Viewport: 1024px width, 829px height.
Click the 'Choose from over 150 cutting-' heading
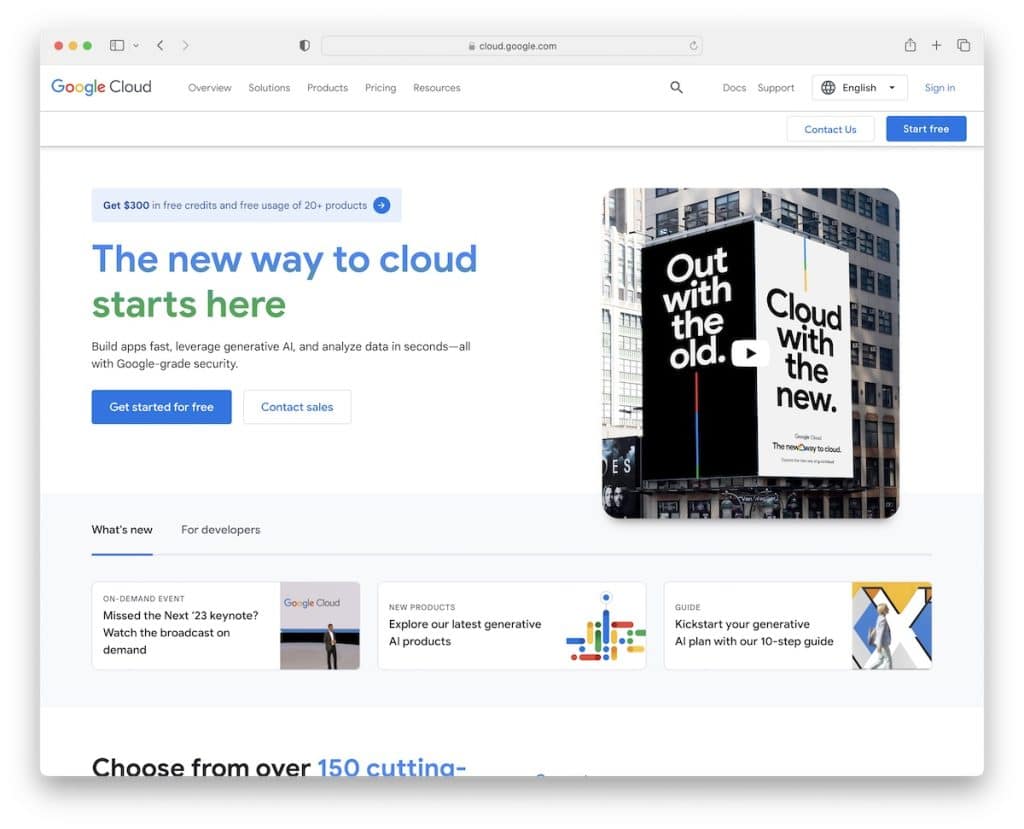click(x=279, y=766)
